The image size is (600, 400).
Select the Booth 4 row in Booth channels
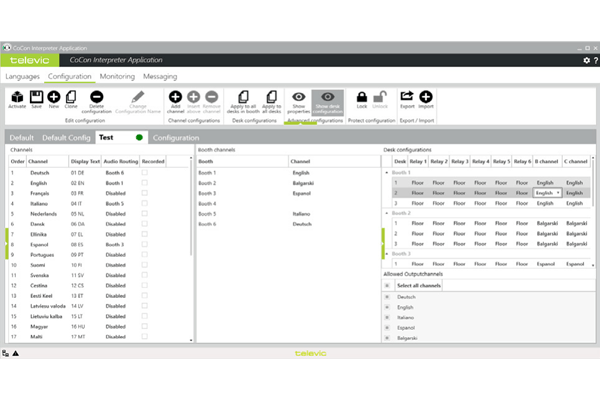tap(288, 204)
